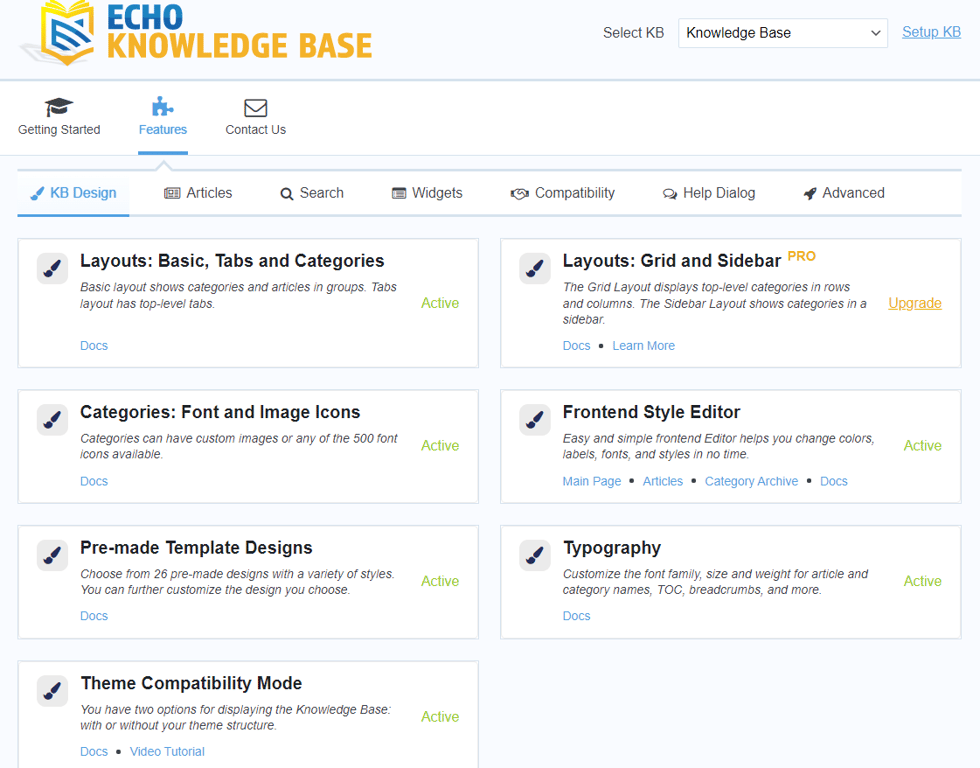Screen dimensions: 980x768
Task: Toggle Active on Frontend Style Editor
Action: pyautogui.click(x=922, y=445)
